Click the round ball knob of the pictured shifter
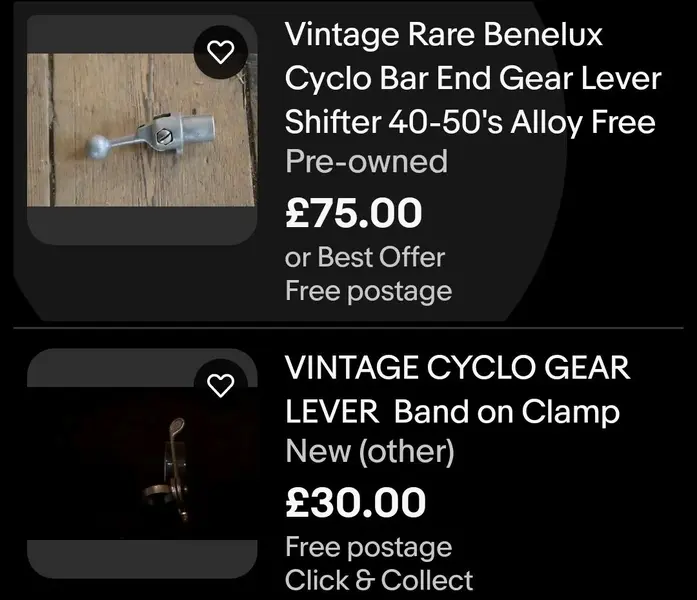Screen dimensions: 697x600 (97, 146)
